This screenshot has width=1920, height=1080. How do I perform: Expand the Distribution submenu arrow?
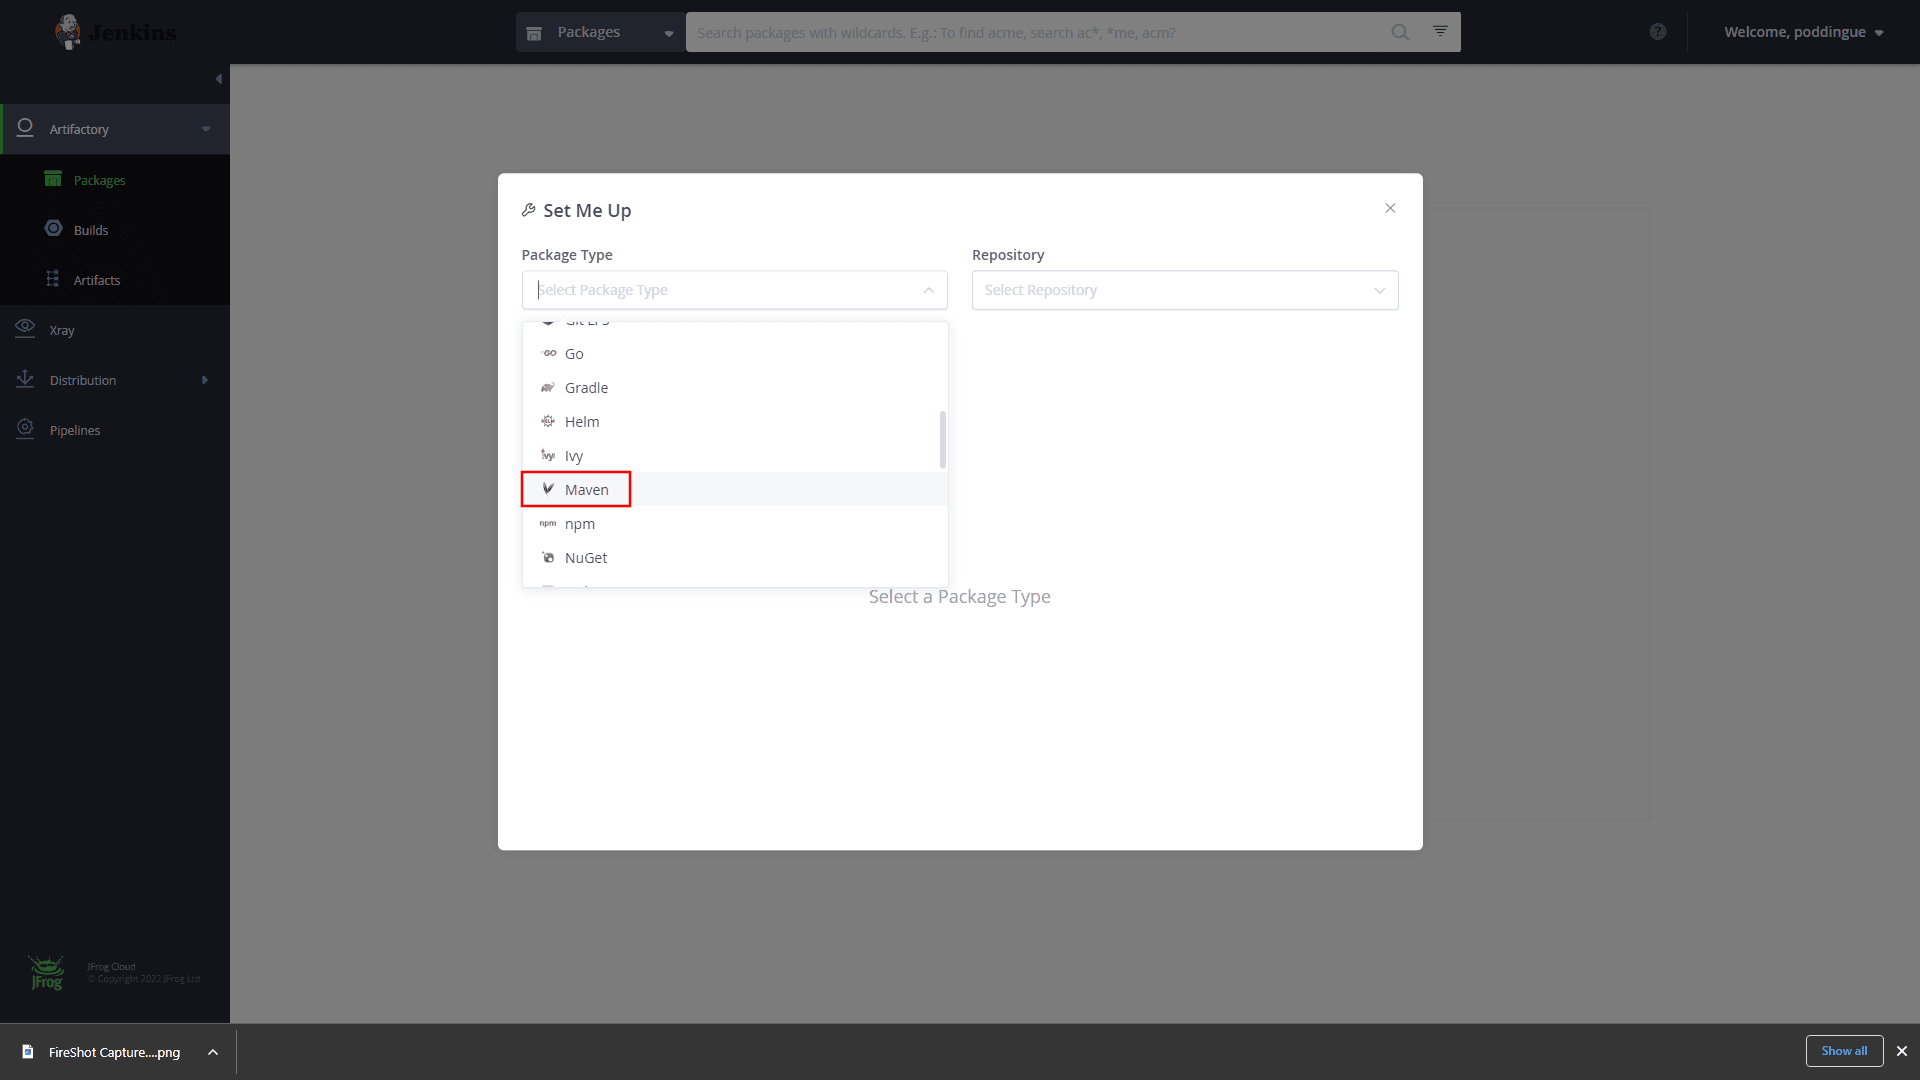(205, 380)
